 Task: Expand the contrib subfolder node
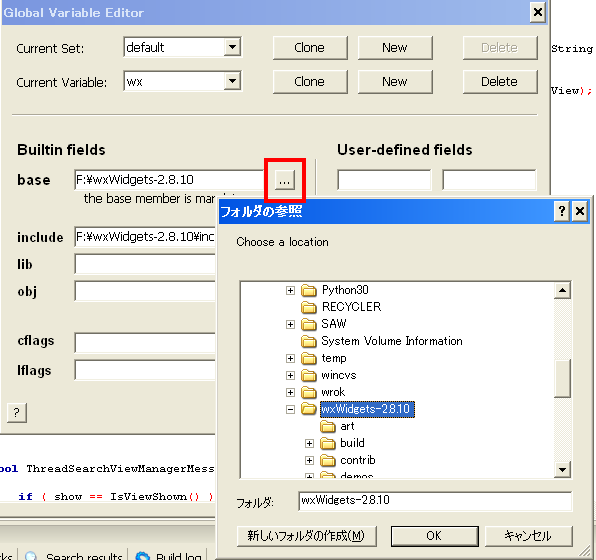tap(309, 461)
